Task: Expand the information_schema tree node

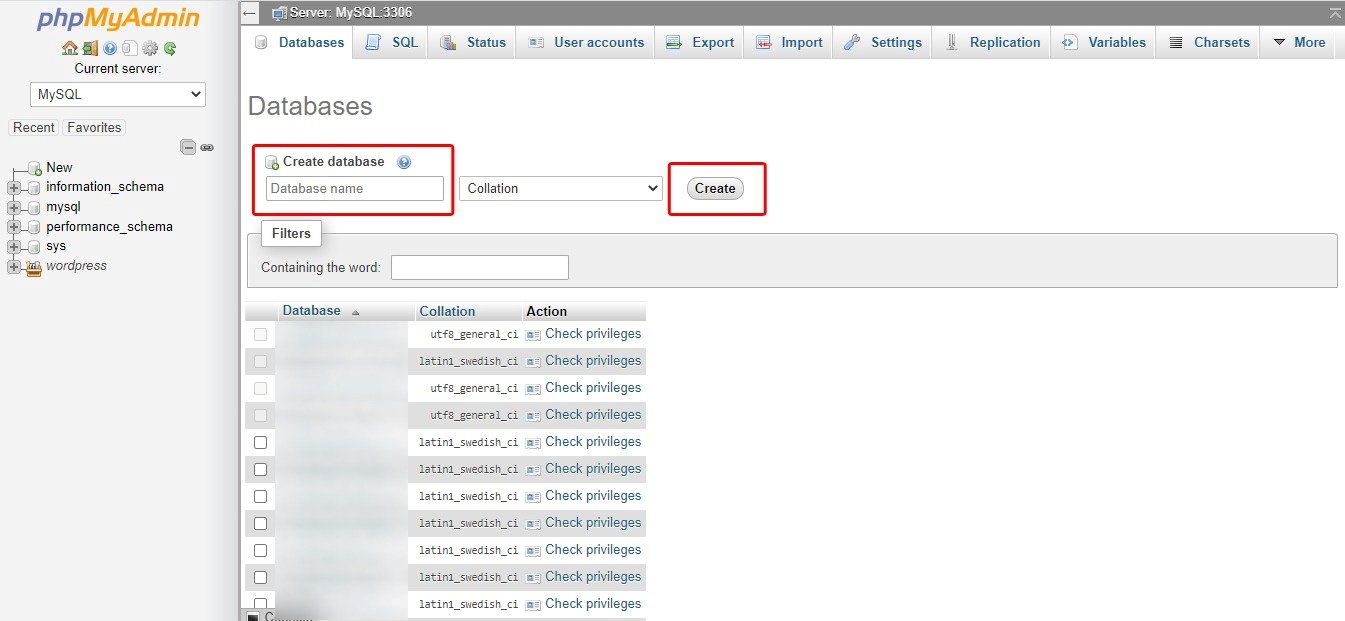Action: (14, 187)
